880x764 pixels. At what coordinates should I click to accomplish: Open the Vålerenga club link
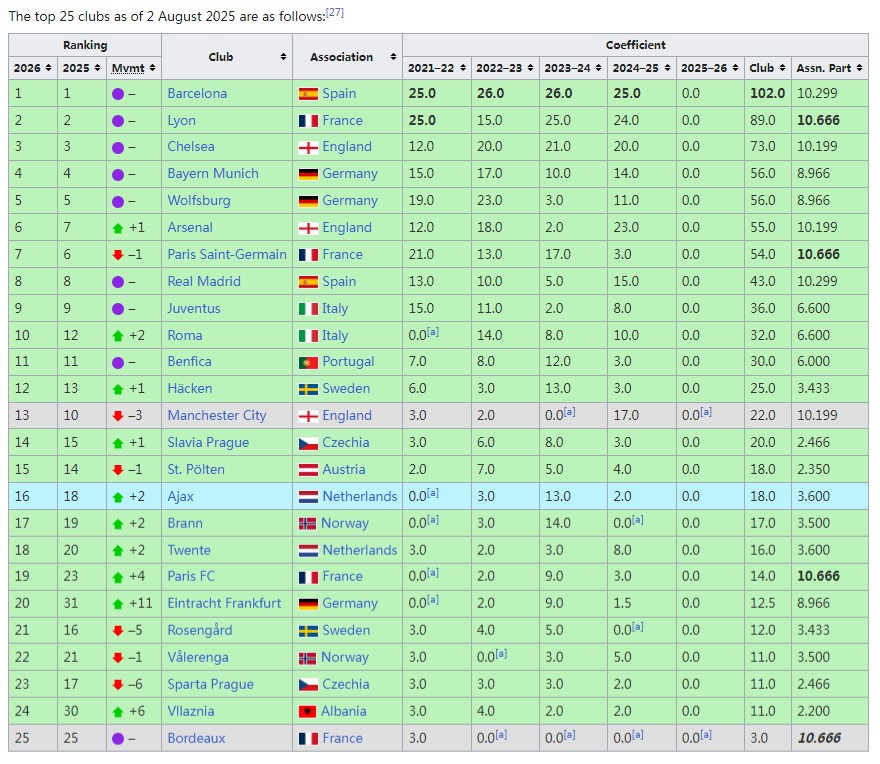(x=198, y=657)
